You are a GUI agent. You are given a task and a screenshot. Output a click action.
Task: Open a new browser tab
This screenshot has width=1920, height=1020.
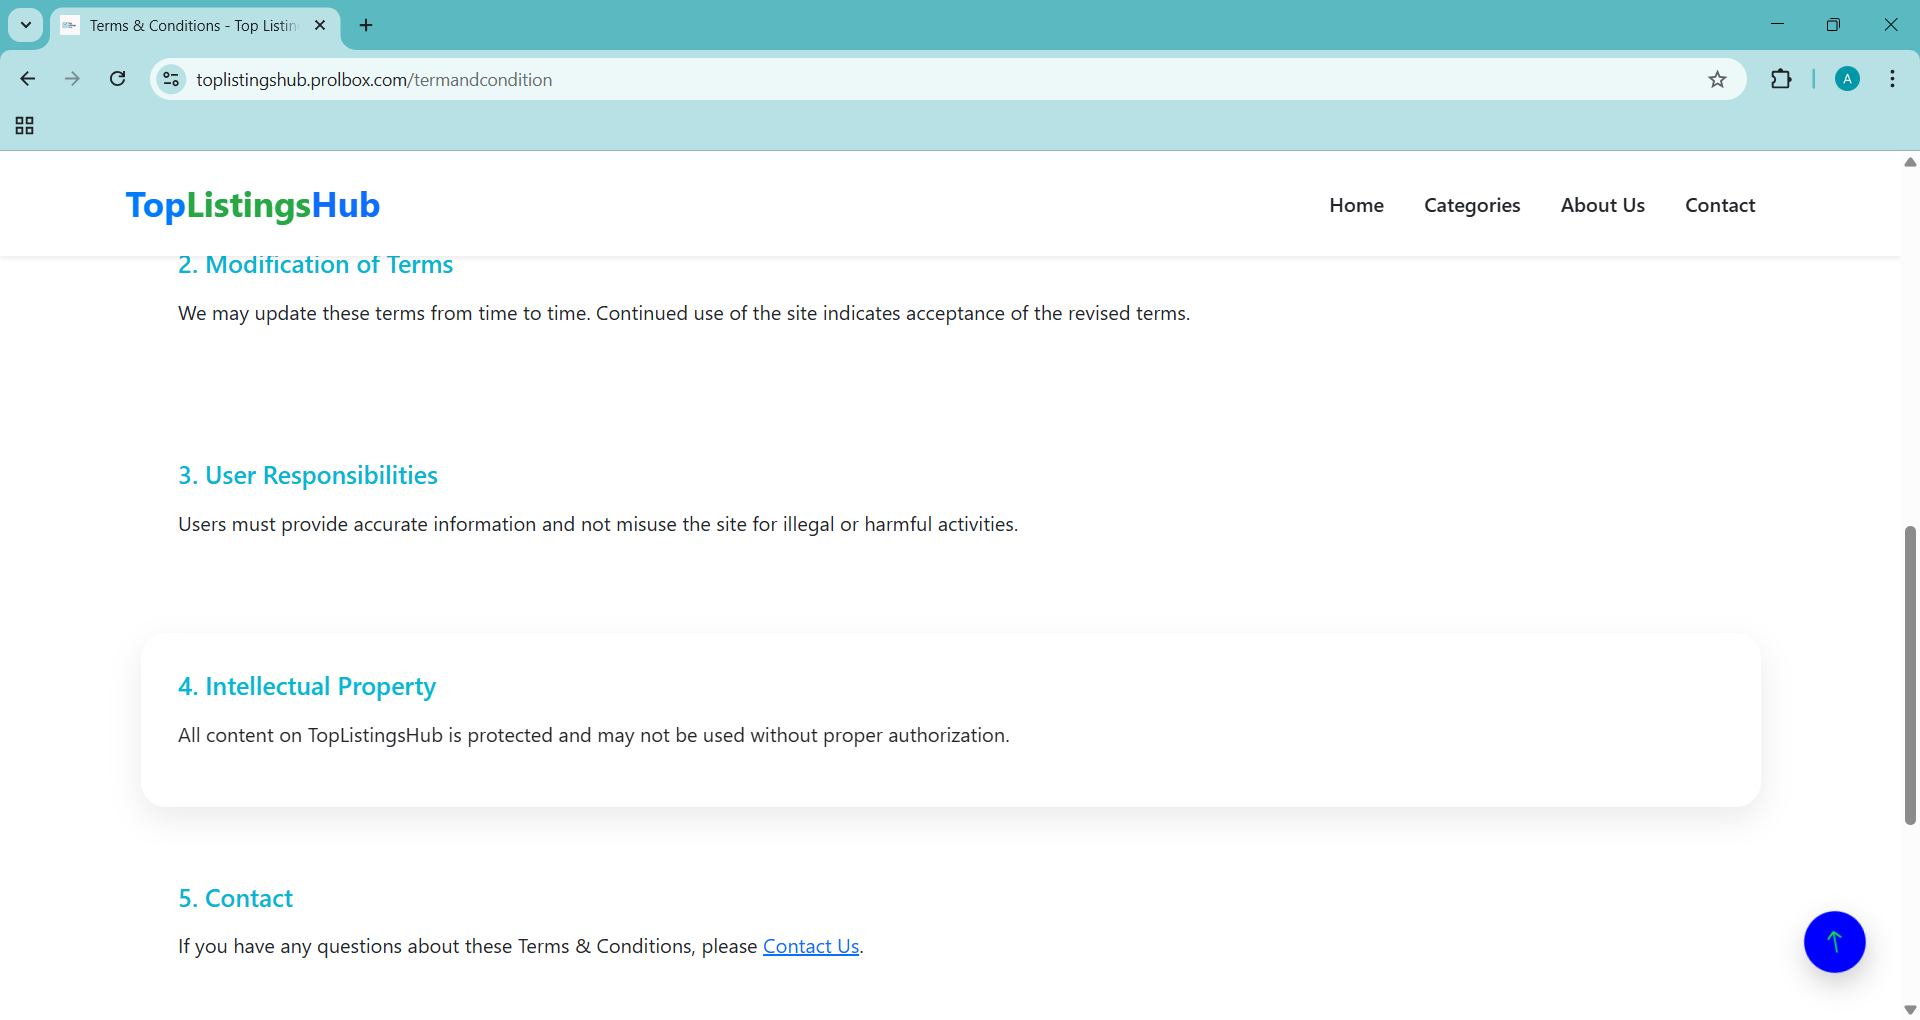[366, 25]
